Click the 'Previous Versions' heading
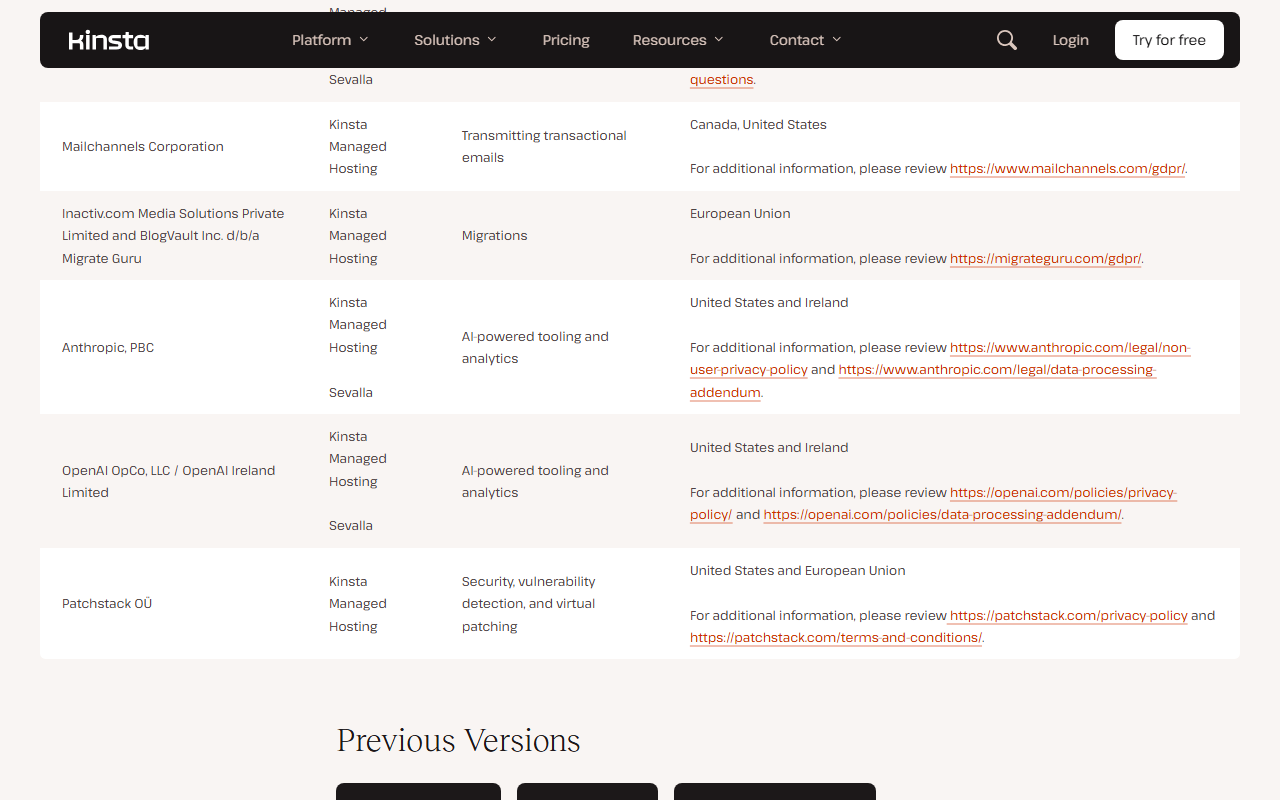 [x=459, y=740]
